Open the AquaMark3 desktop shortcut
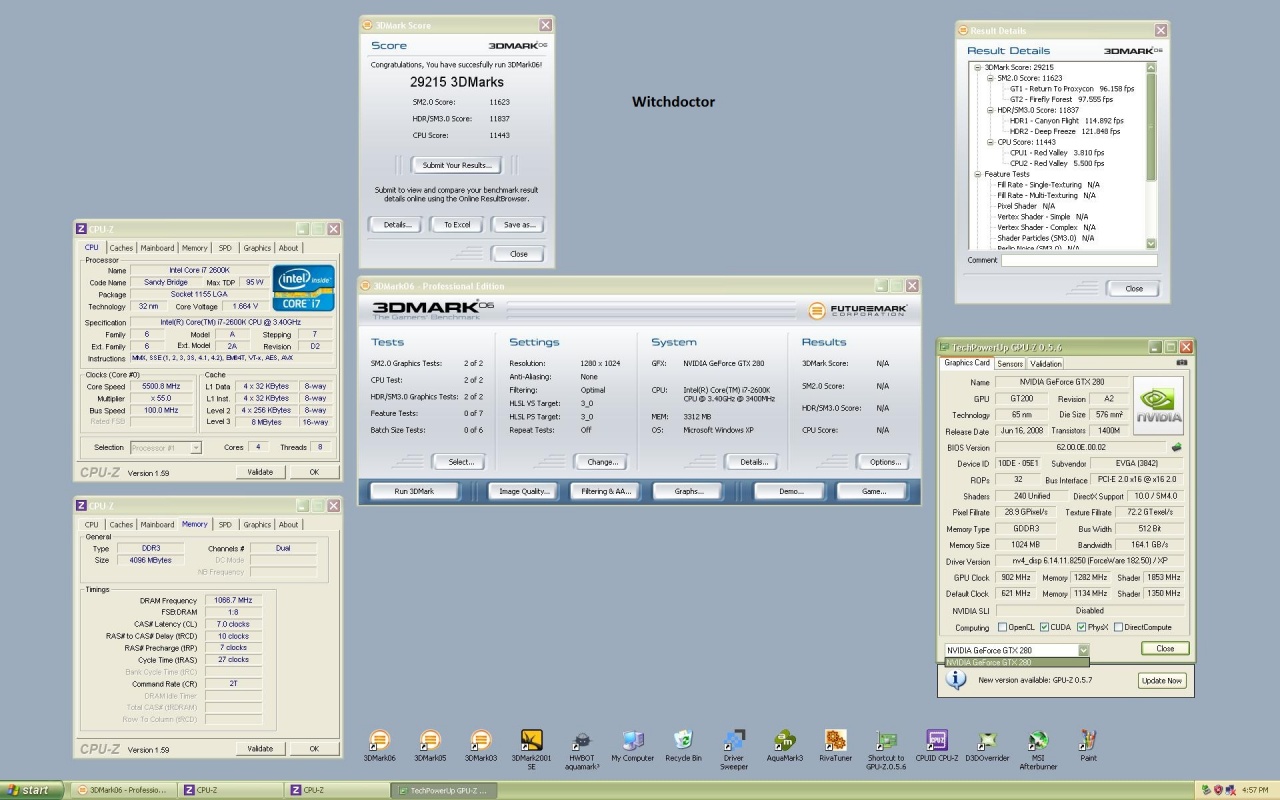Viewport: 1280px width, 800px height. (785, 741)
